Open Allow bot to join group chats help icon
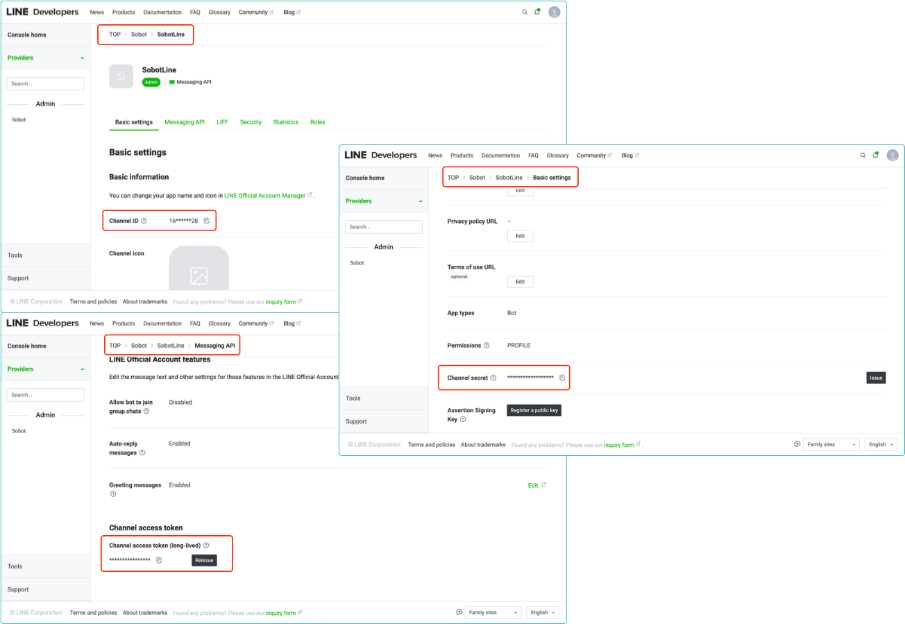The image size is (905, 624). click(x=147, y=412)
